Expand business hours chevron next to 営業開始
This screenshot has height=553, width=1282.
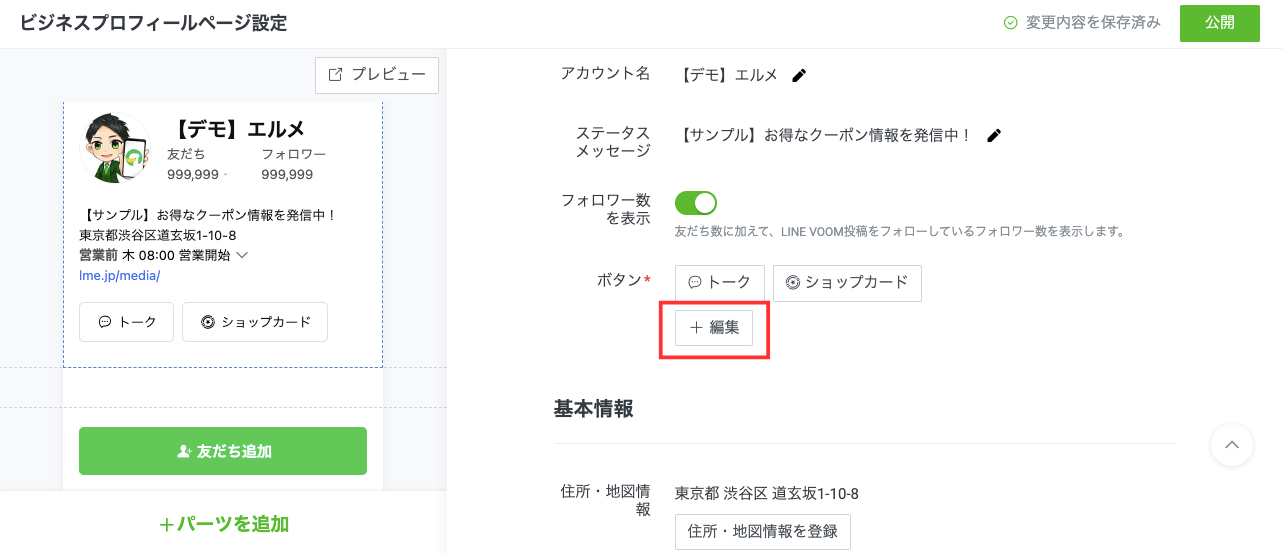[x=242, y=255]
